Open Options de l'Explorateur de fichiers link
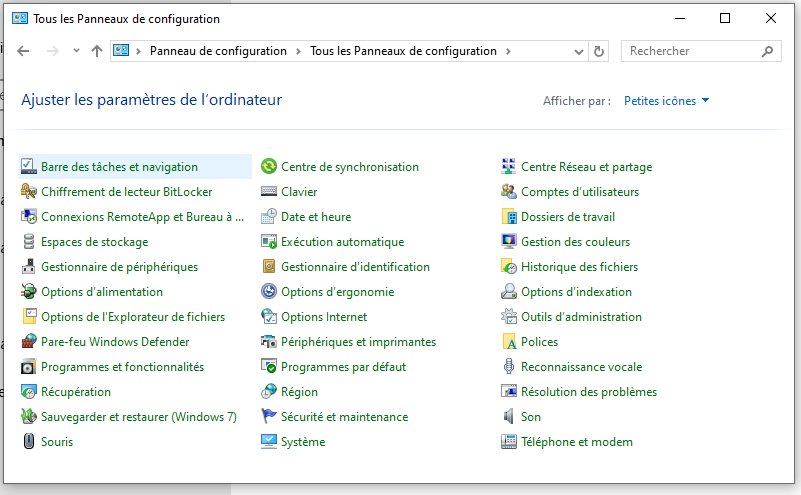 [133, 317]
